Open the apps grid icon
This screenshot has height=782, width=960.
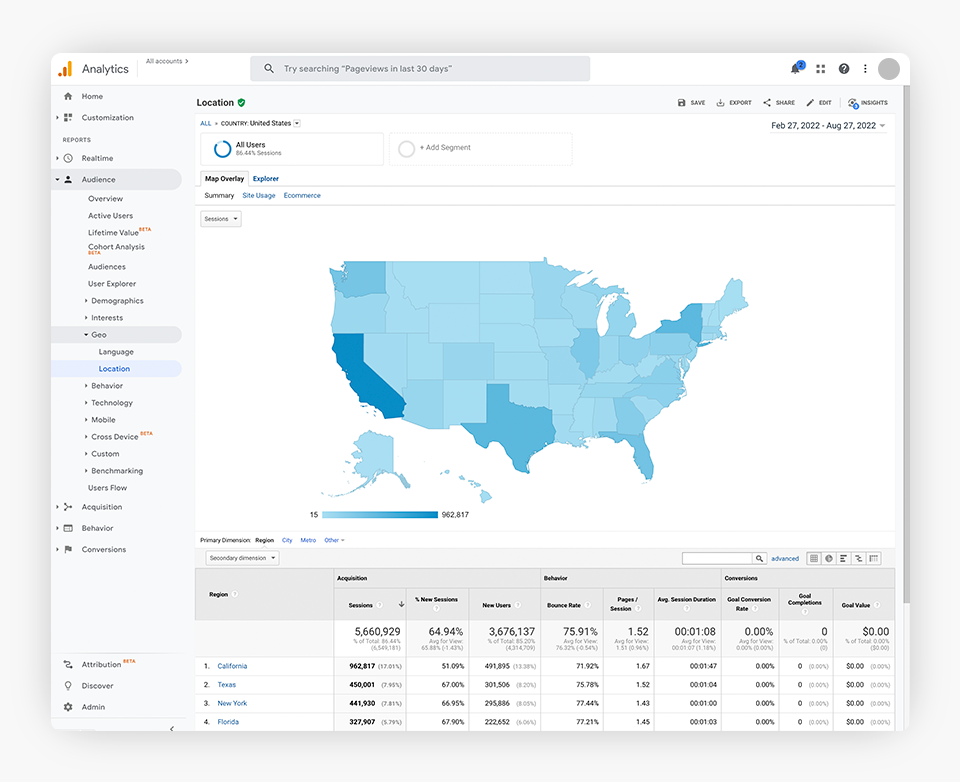[x=820, y=69]
